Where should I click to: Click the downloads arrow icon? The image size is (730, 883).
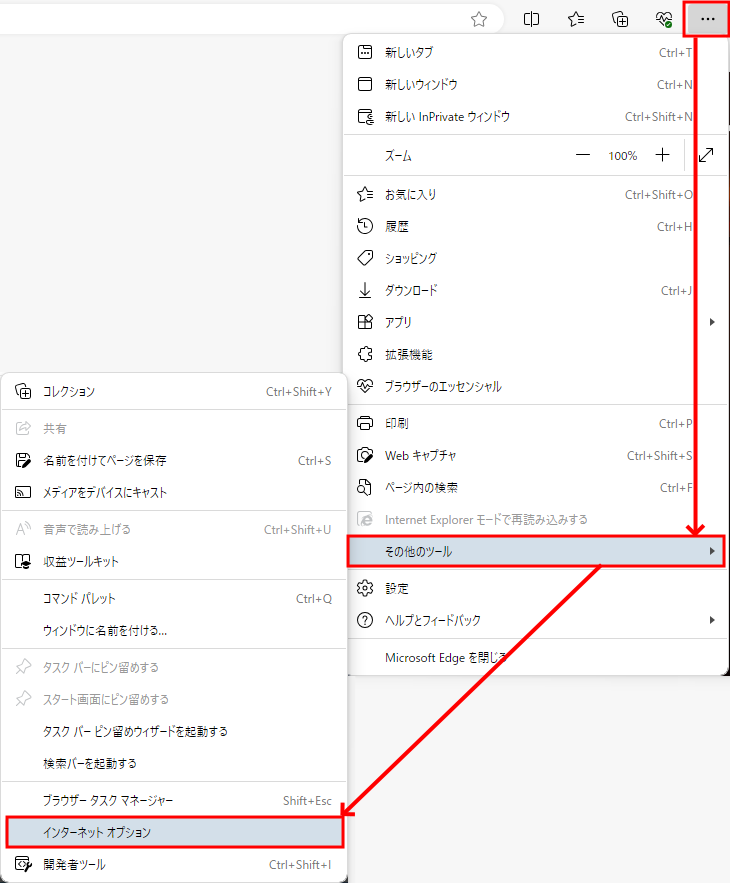[365, 290]
